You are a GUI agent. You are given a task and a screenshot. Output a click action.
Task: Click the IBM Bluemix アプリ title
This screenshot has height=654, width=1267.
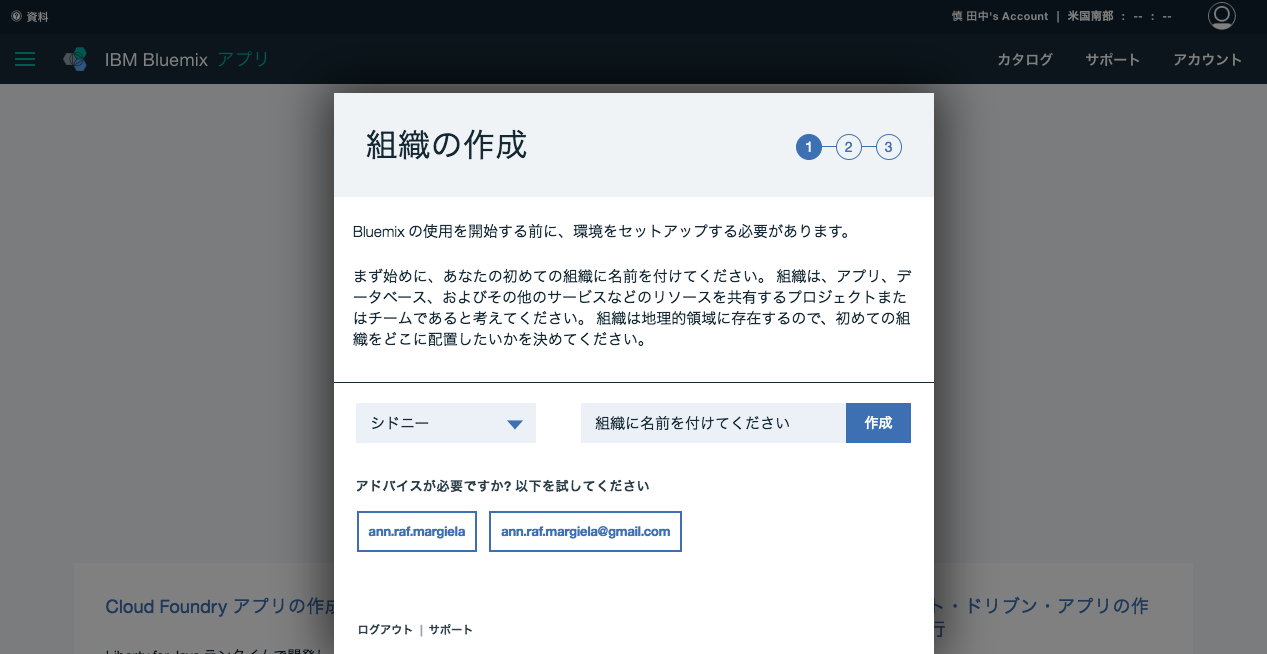187,59
